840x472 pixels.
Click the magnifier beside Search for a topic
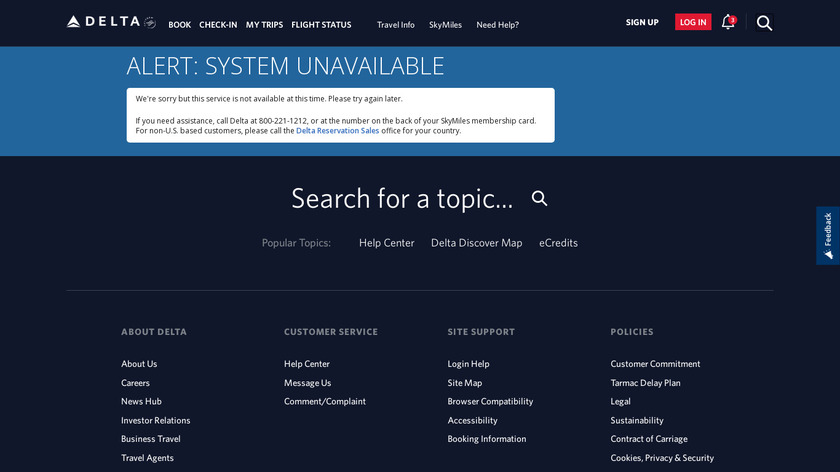coord(539,199)
